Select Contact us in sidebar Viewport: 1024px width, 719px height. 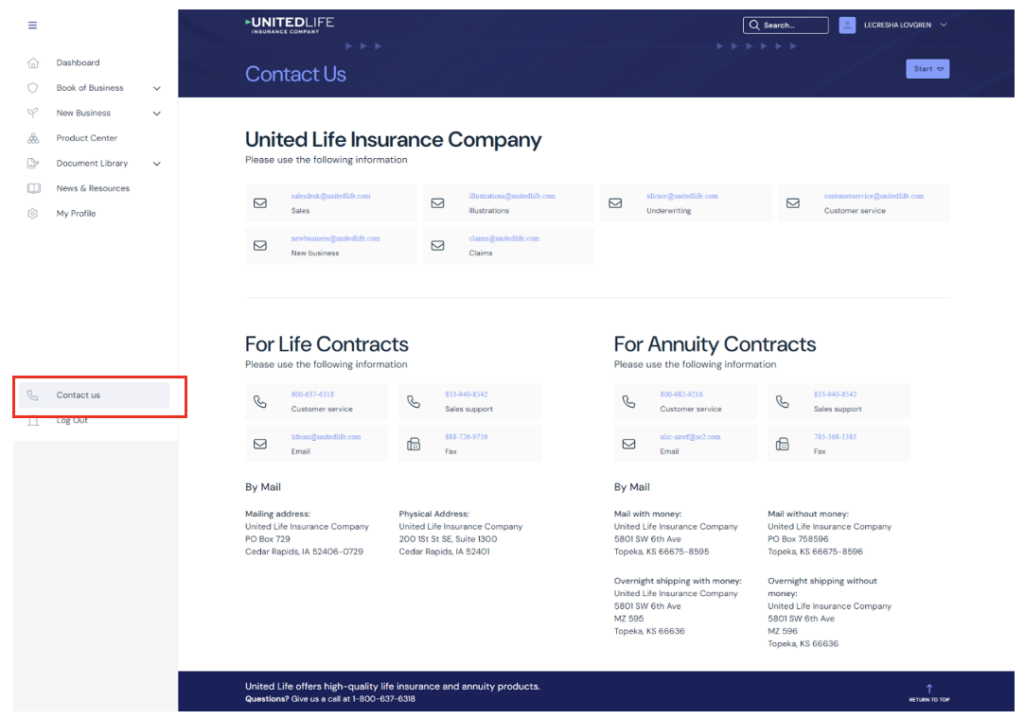tap(78, 395)
